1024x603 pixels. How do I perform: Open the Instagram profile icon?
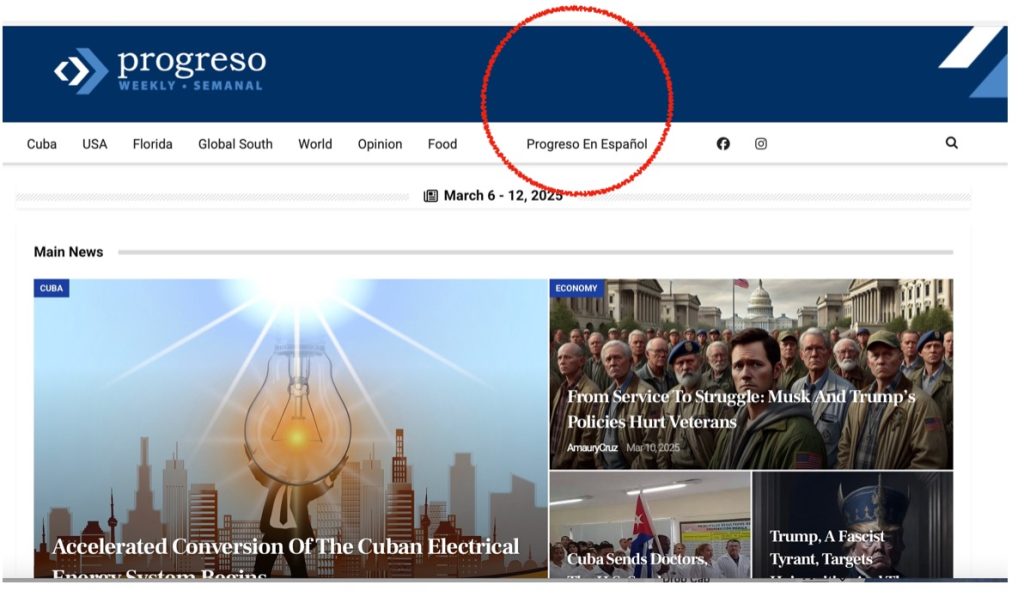(x=761, y=144)
